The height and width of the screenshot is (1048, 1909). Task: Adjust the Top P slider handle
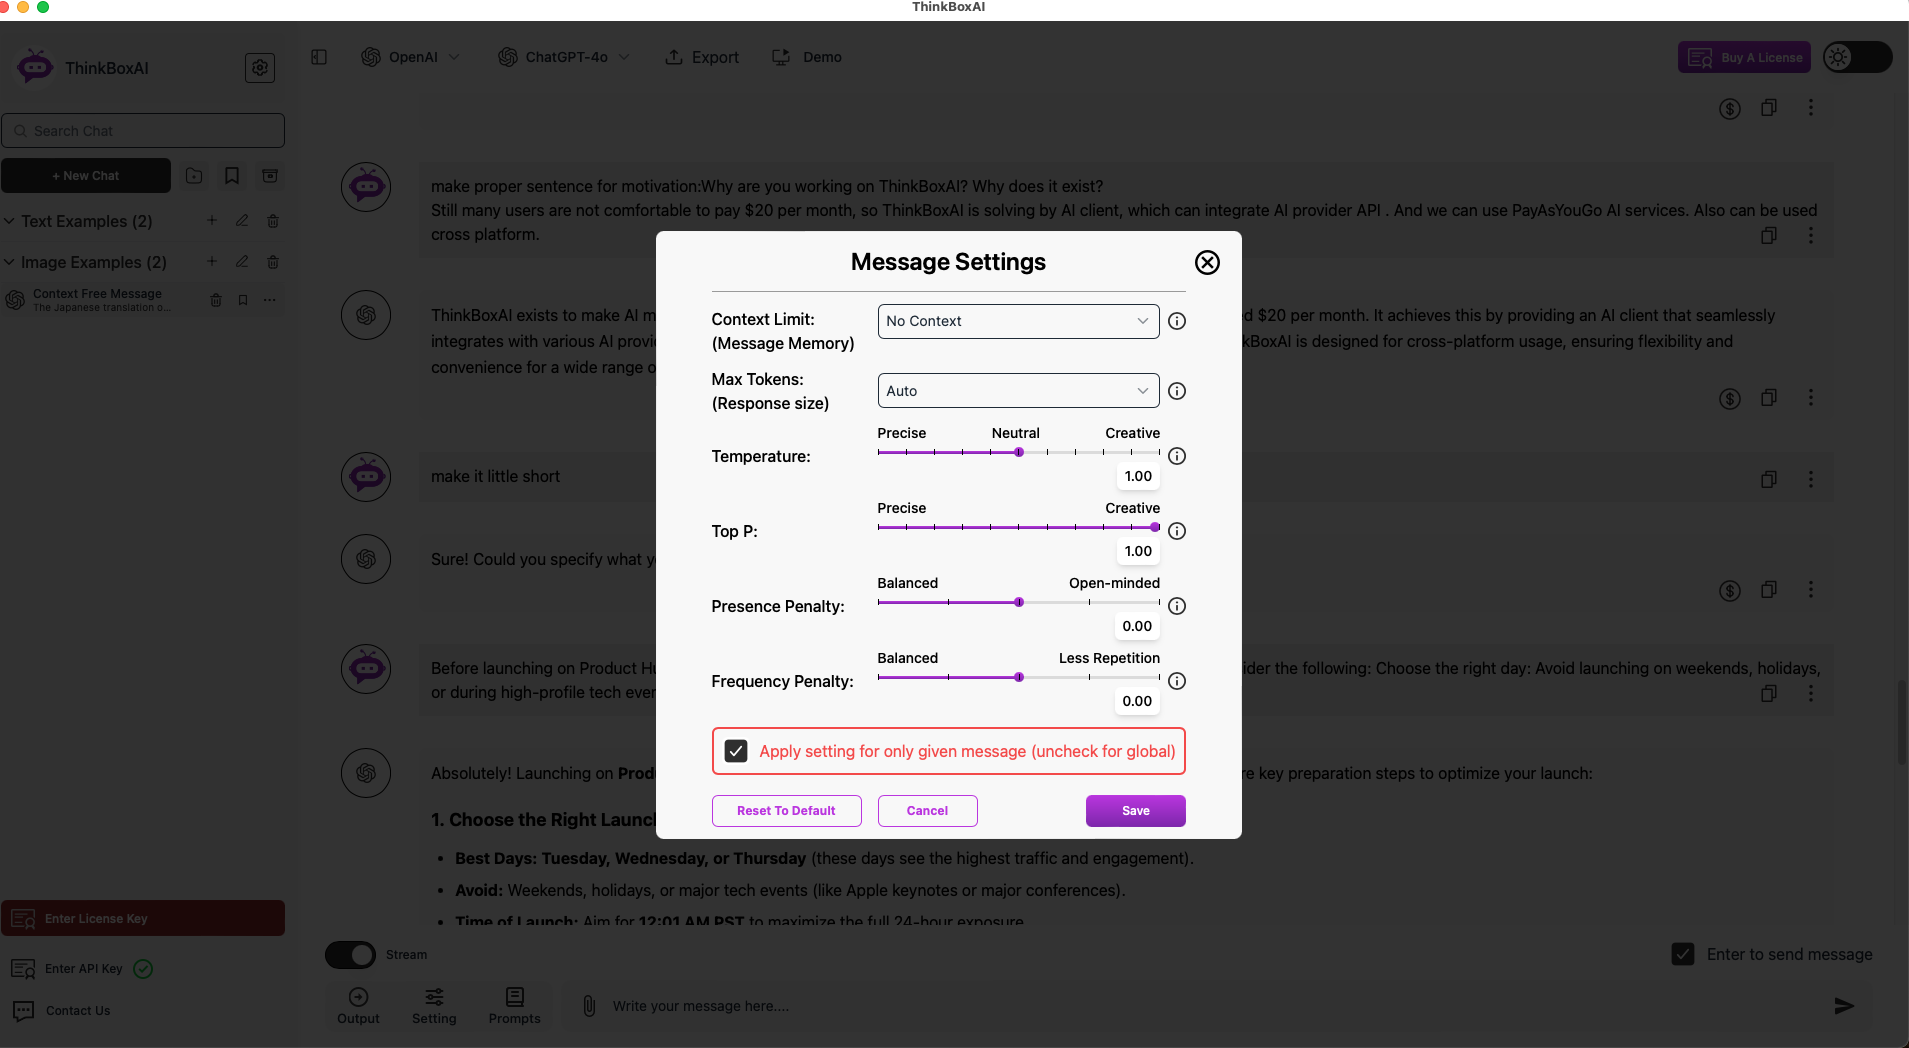pyautogui.click(x=1155, y=527)
